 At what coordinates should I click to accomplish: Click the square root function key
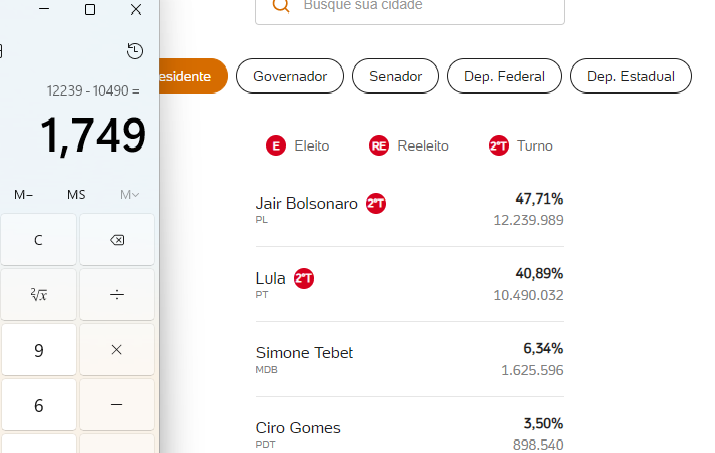click(39, 294)
